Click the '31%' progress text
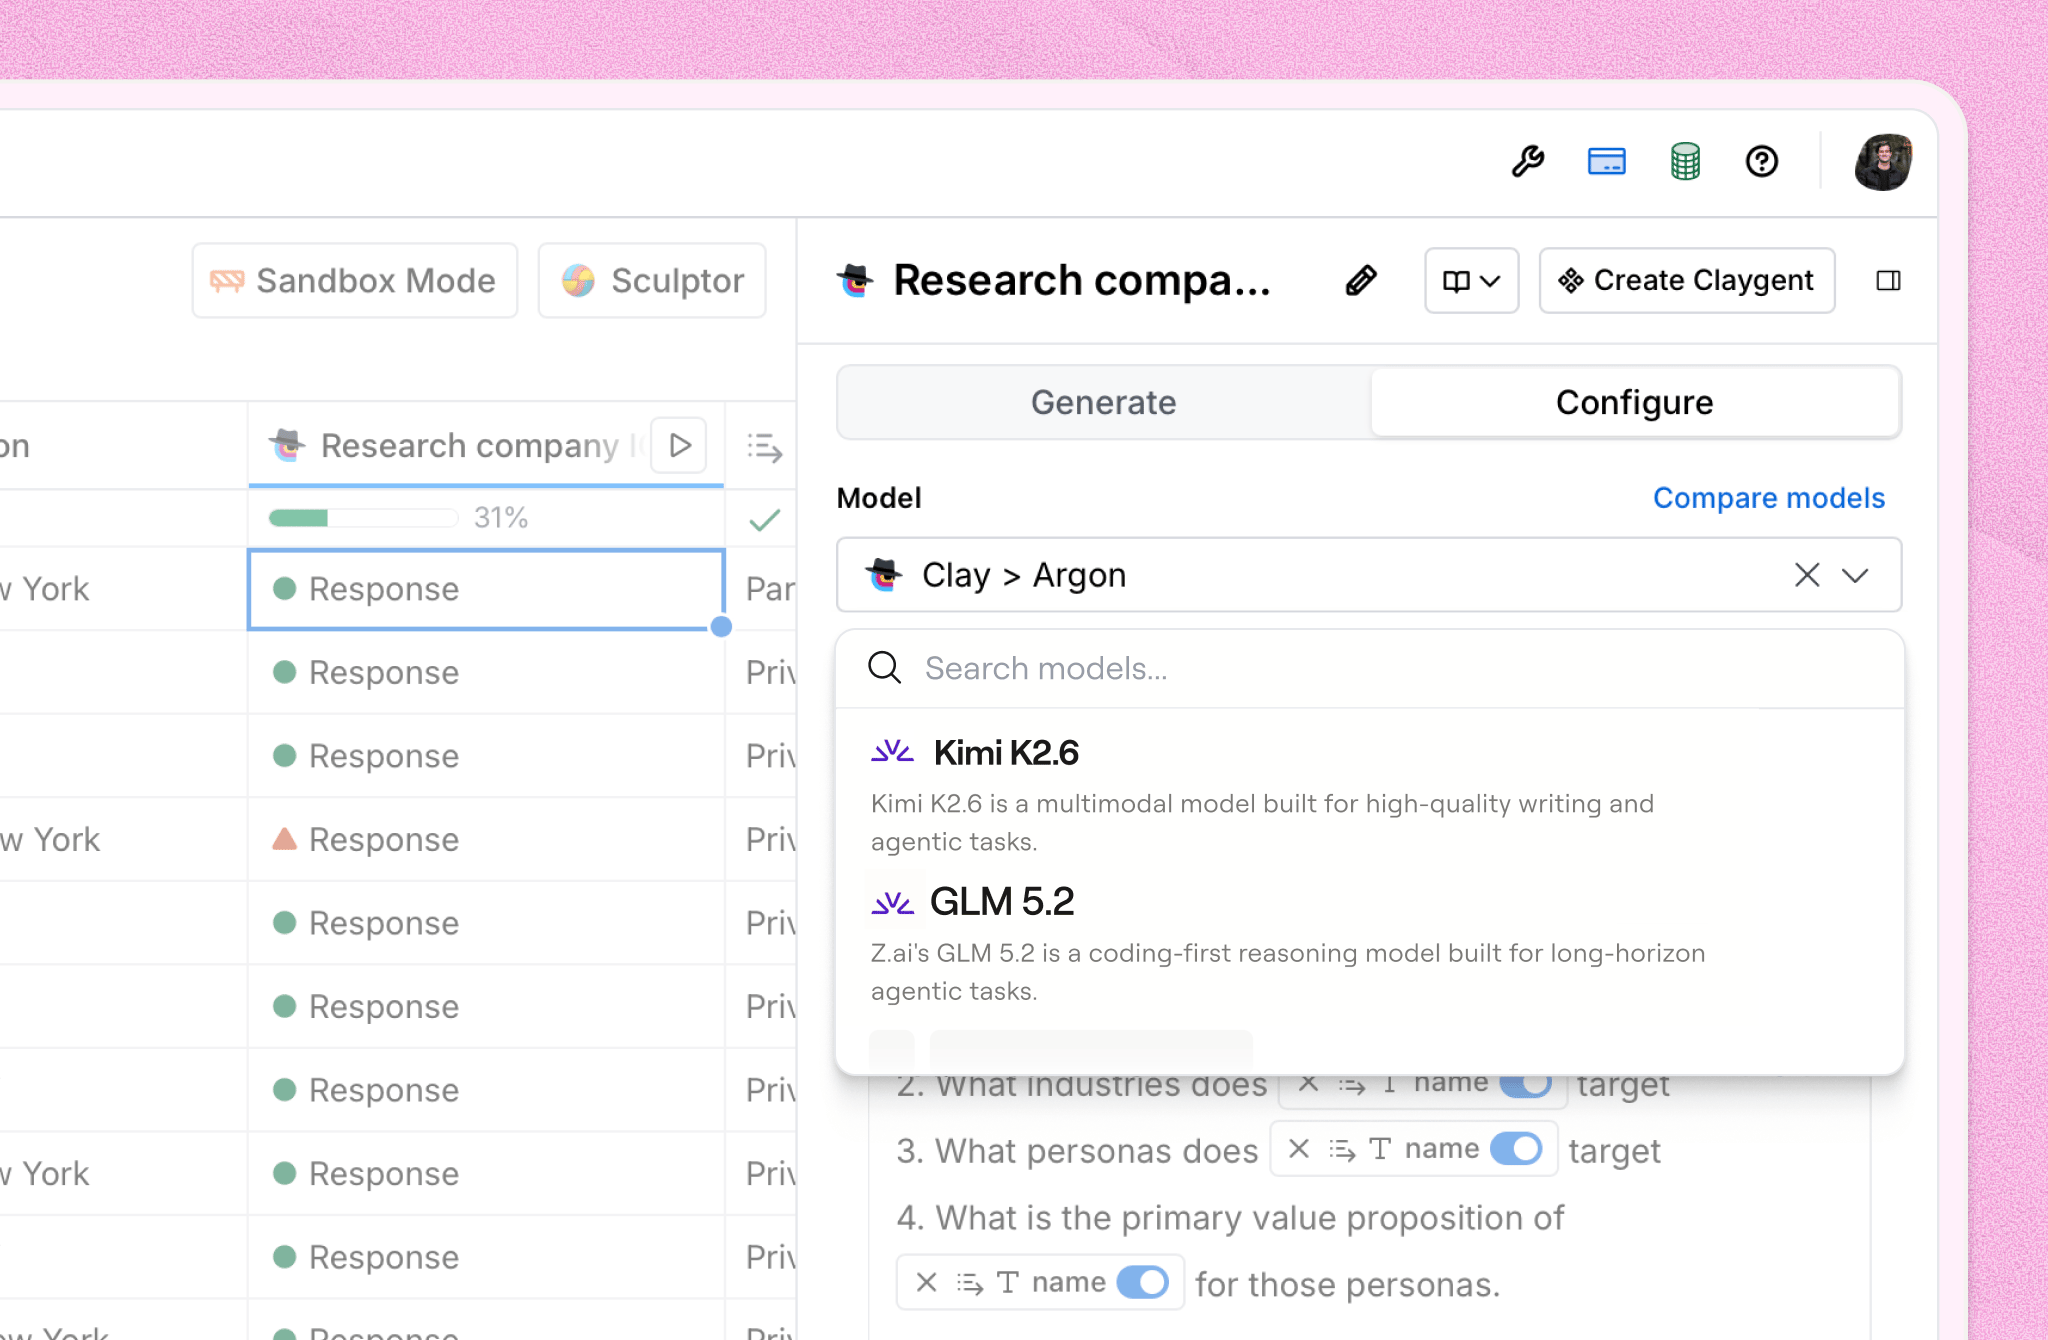Screen dimensions: 2048x1340 tap(501, 518)
